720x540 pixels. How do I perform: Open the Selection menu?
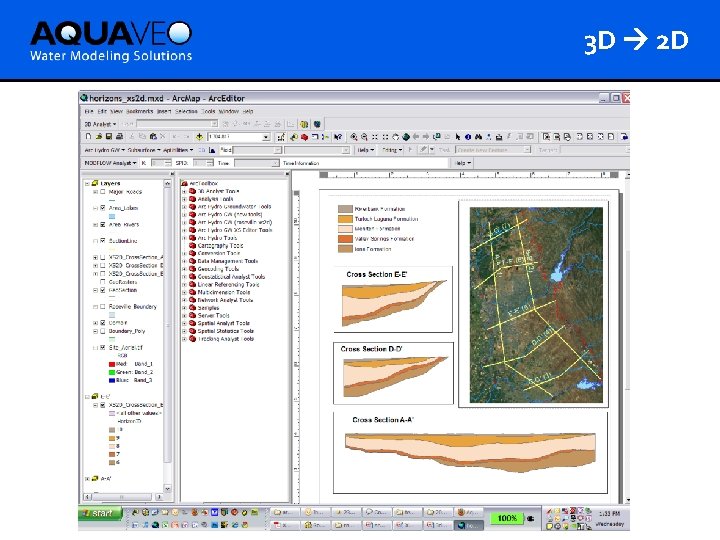(x=186, y=111)
